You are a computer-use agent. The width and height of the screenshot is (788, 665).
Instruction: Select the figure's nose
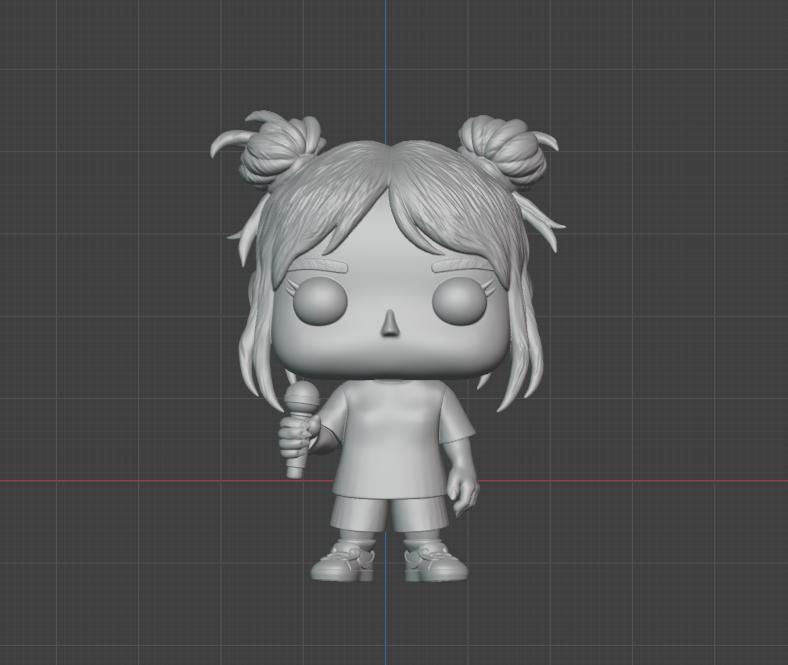[390, 325]
